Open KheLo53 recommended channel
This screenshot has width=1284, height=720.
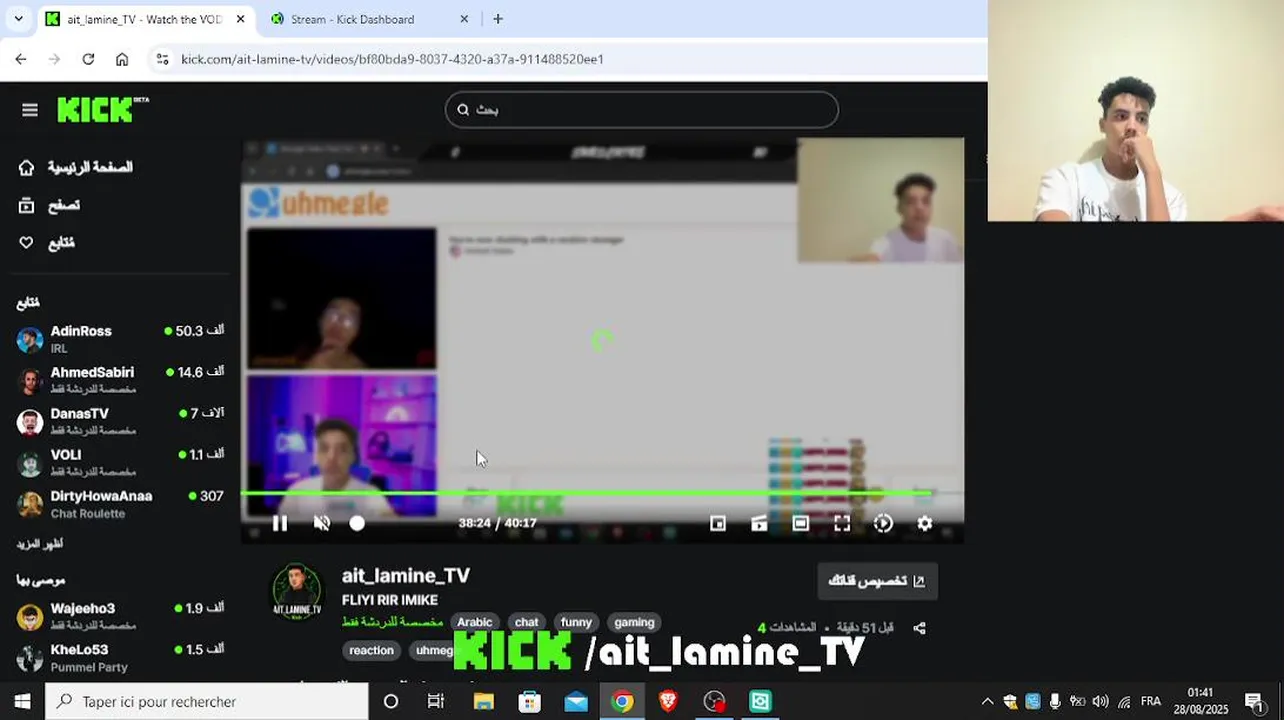click(x=120, y=657)
